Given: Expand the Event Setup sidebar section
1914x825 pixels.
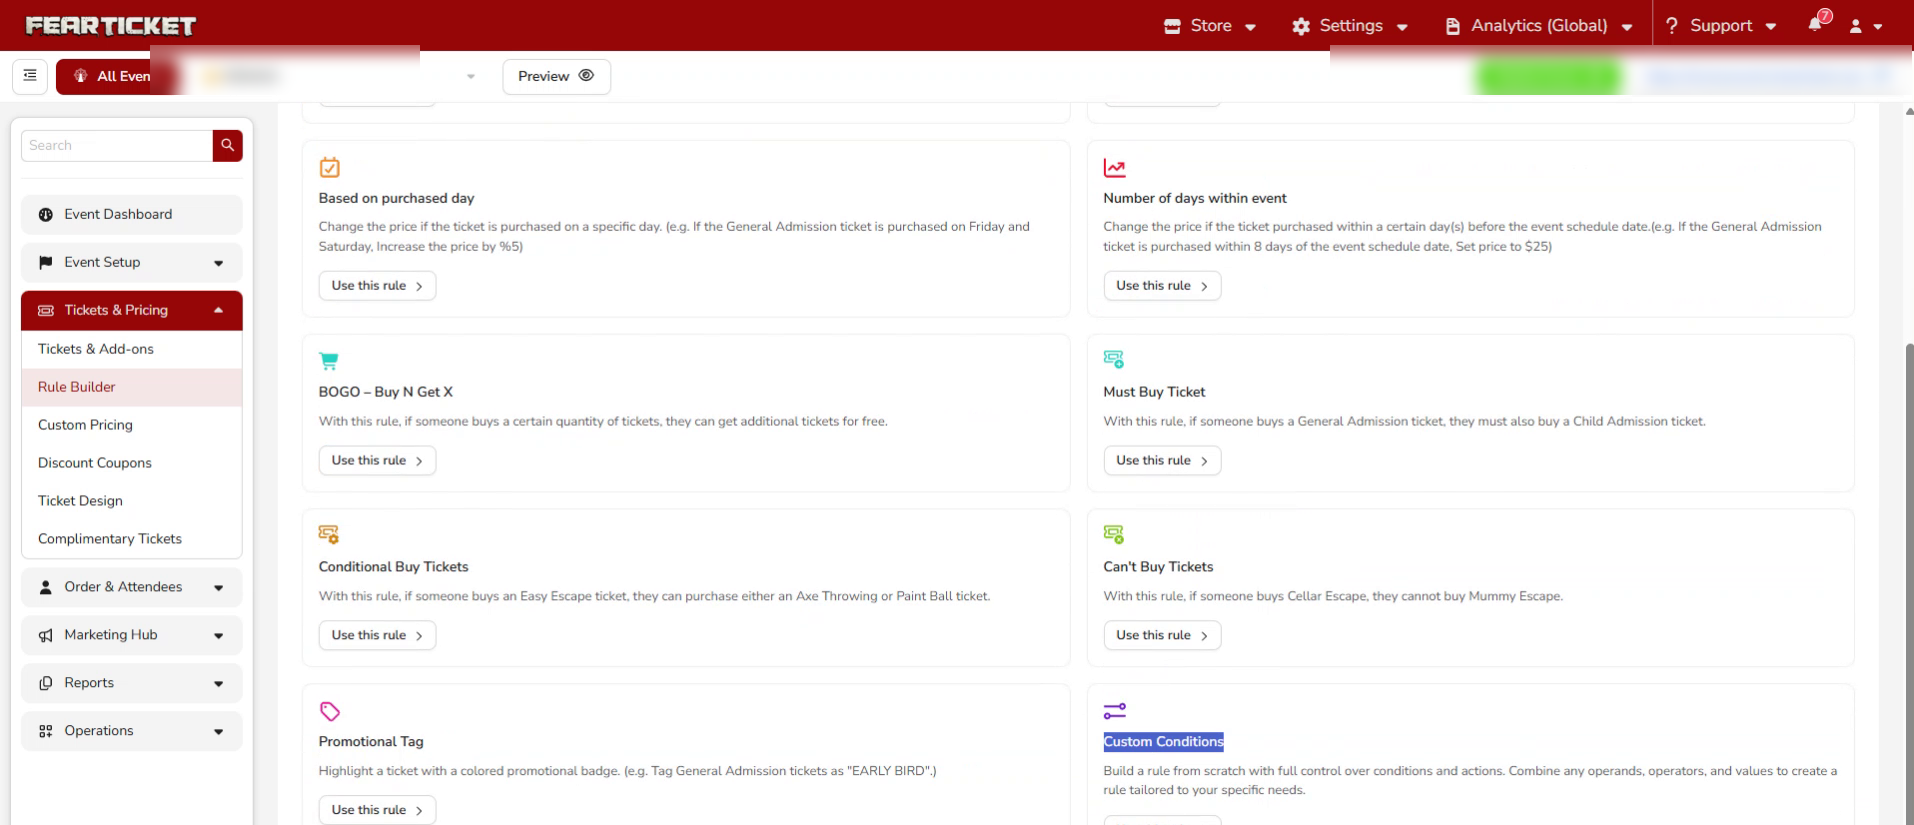Looking at the screenshot, I should click(x=131, y=262).
